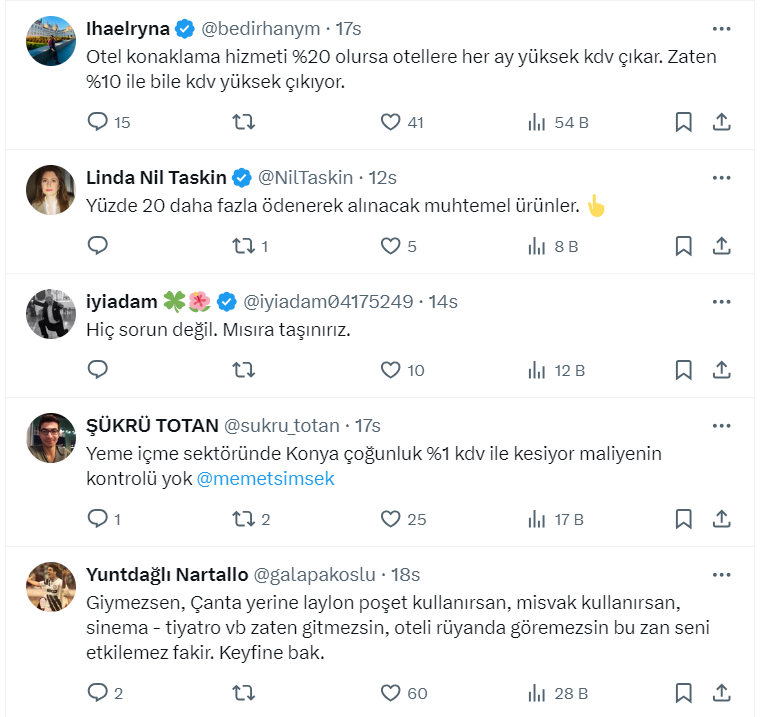
Task: Open the @memetsimsek mention link
Action: pos(265,479)
